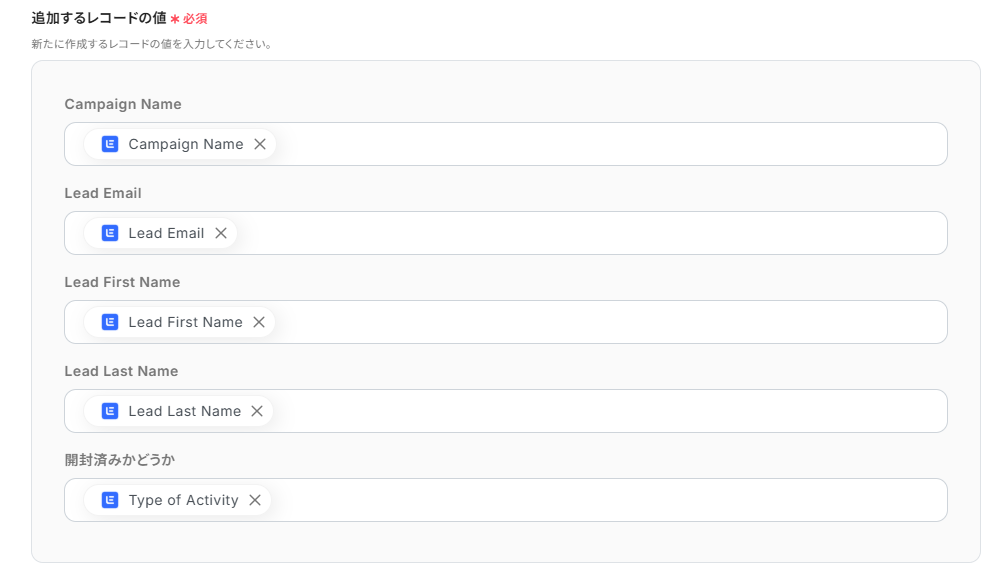The image size is (1004, 578).
Task: Click the Lead Last Name chip text
Action: (184, 411)
